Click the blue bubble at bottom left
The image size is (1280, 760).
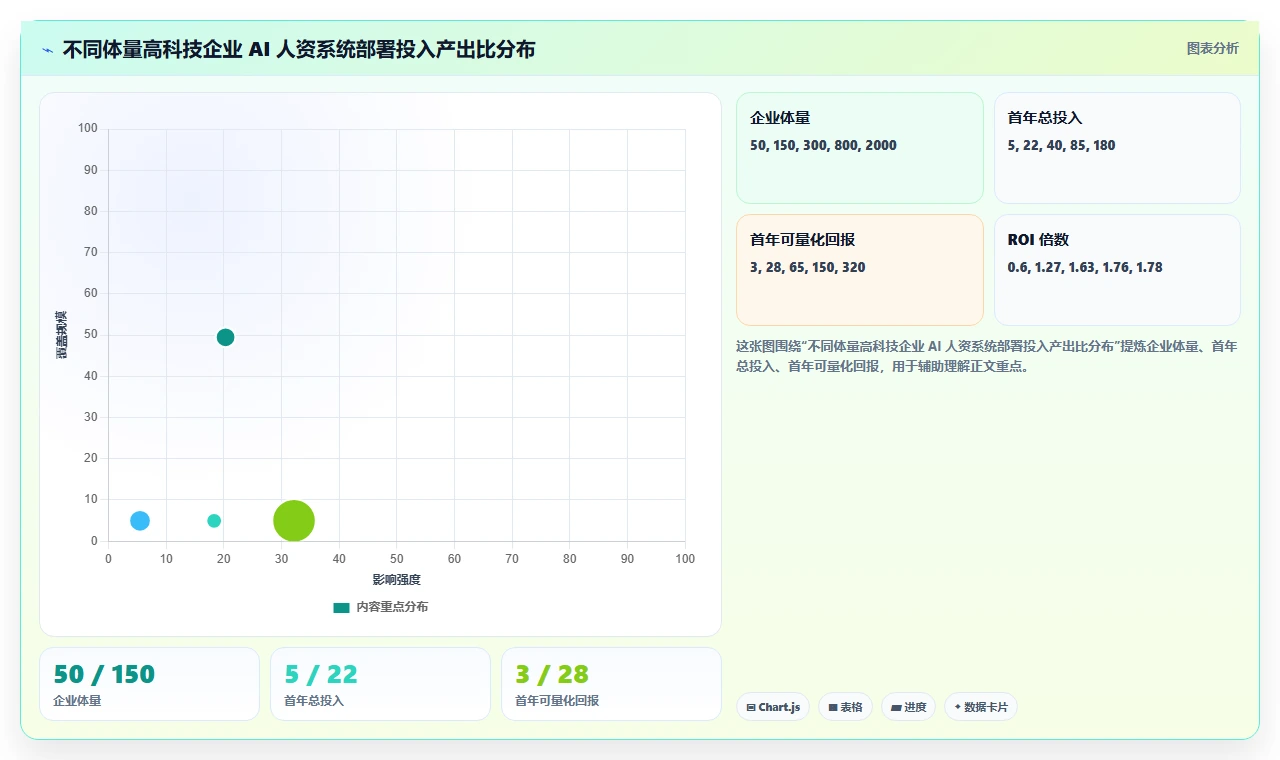140,520
